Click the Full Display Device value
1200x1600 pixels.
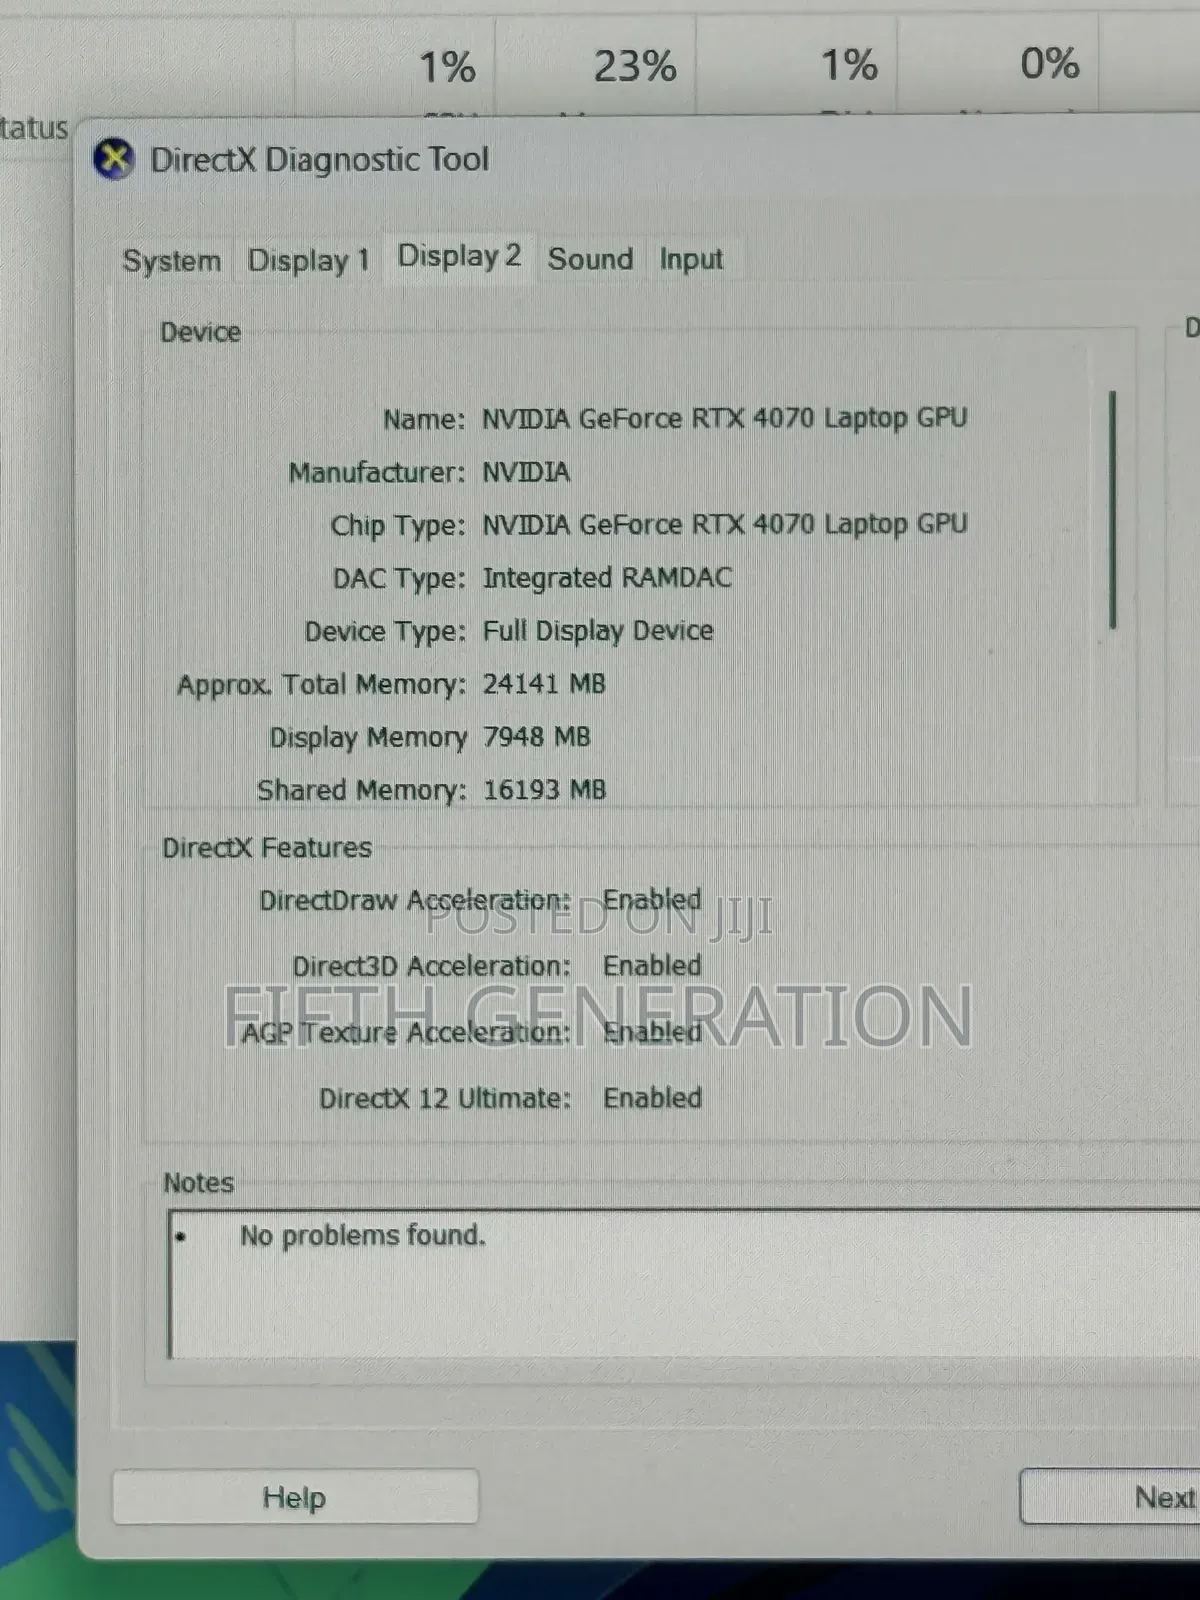[598, 631]
